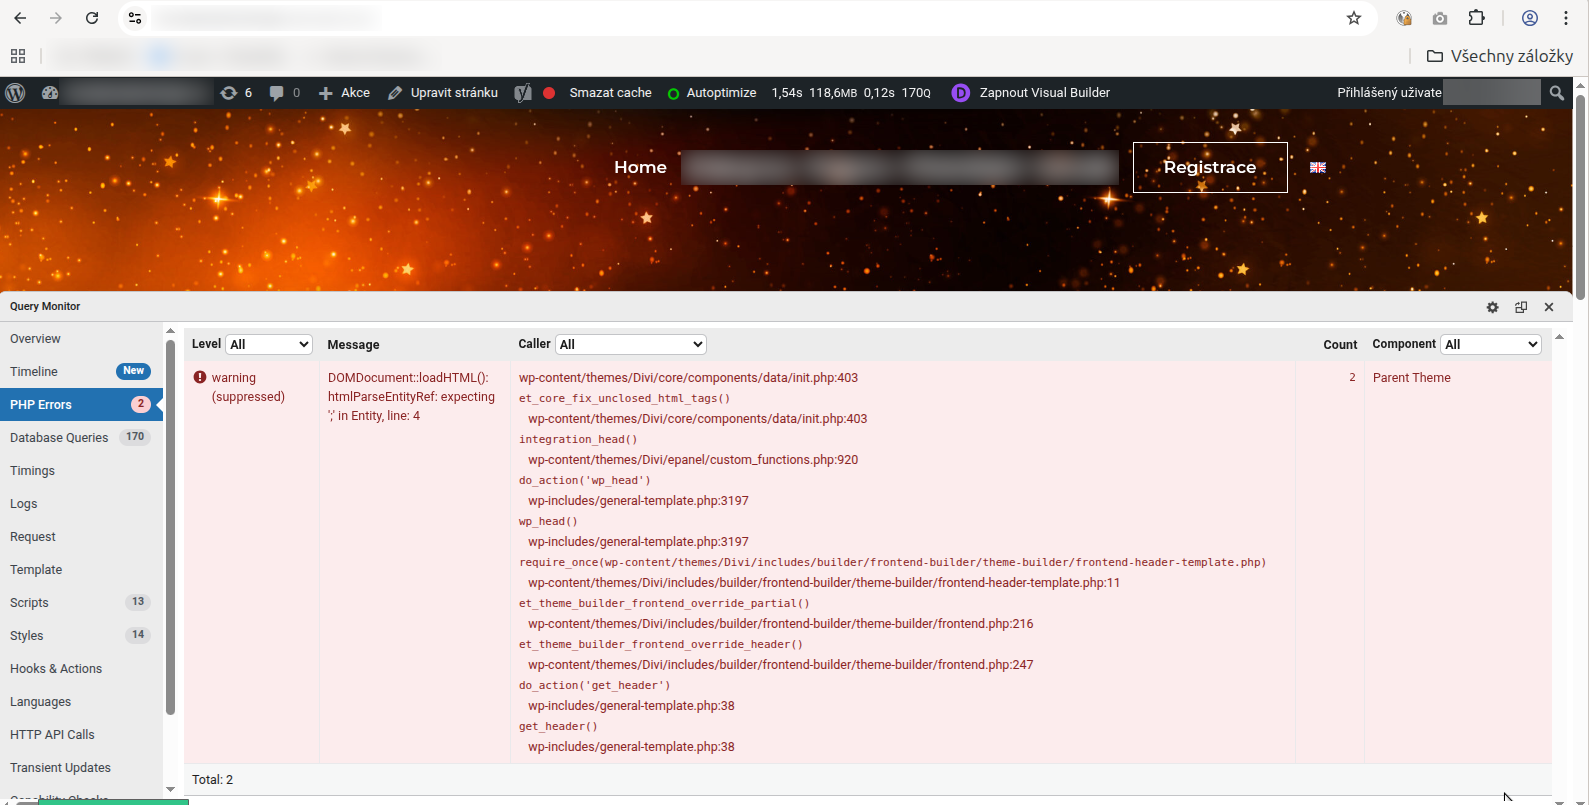Image resolution: width=1590 pixels, height=805 pixels.
Task: Bookmark this page with star icon
Action: coord(1354,18)
